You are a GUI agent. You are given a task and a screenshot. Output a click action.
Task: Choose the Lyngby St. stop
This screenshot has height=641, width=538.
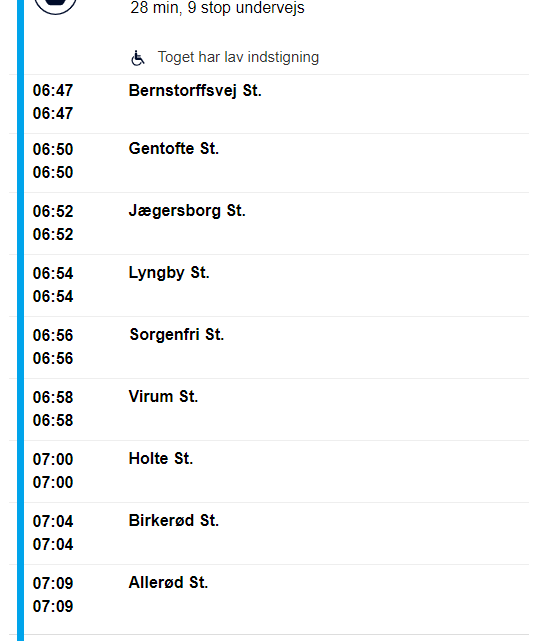pyautogui.click(x=169, y=273)
